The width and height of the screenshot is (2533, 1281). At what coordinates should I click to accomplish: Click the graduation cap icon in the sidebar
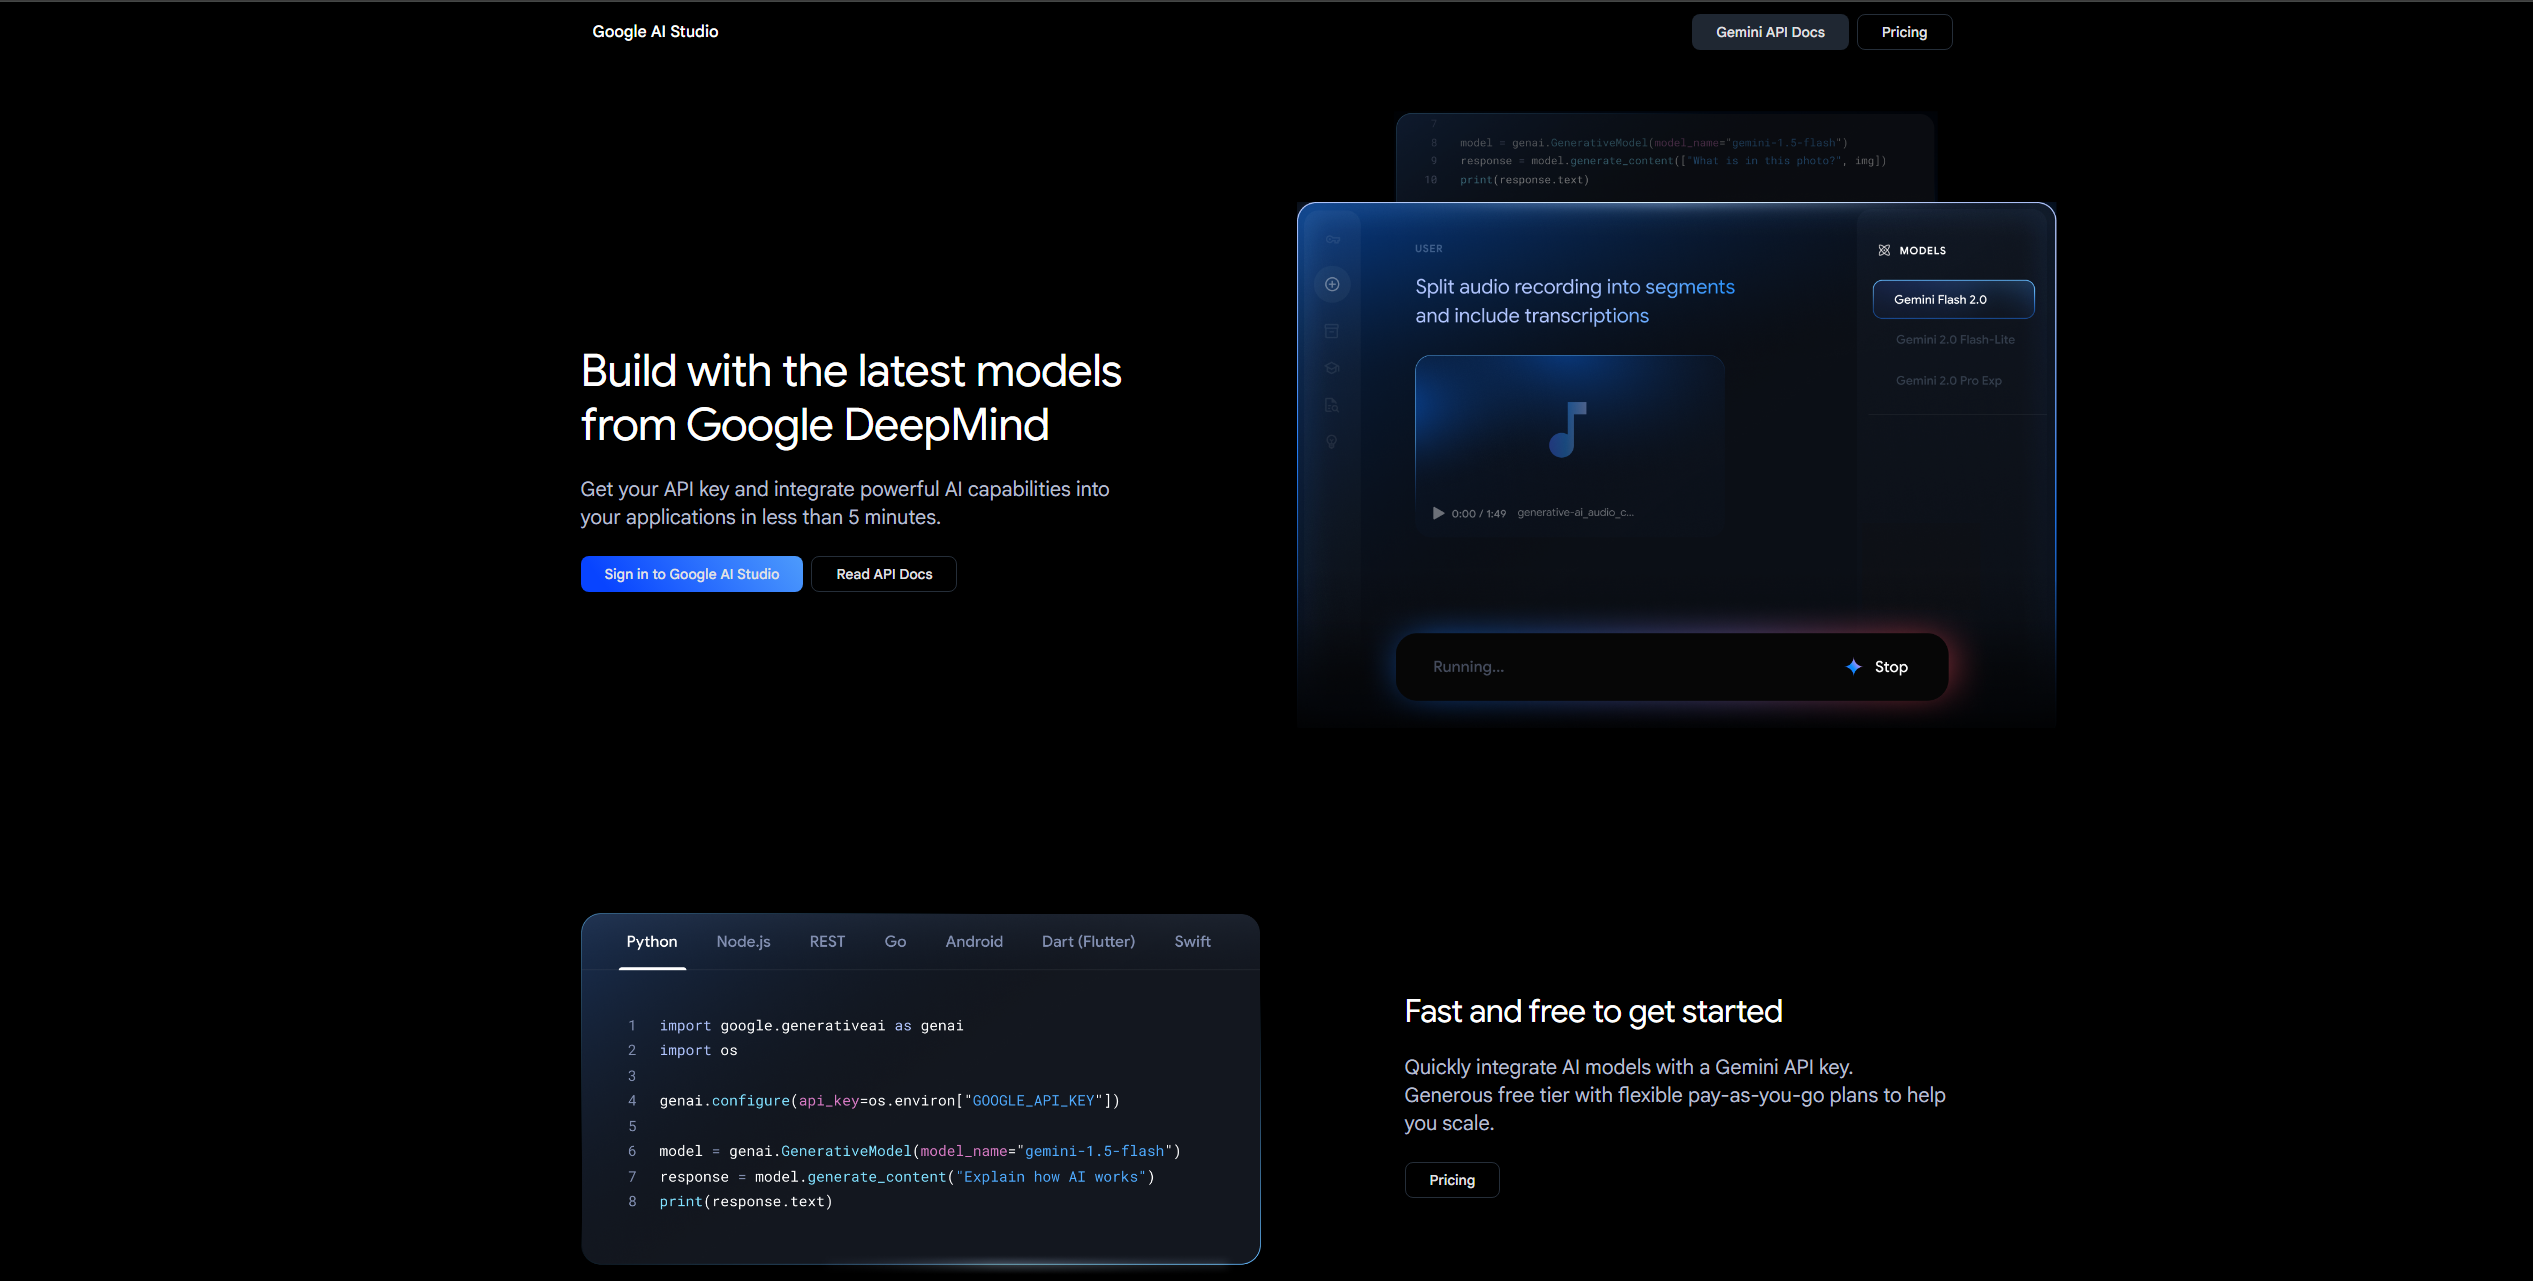[1332, 368]
